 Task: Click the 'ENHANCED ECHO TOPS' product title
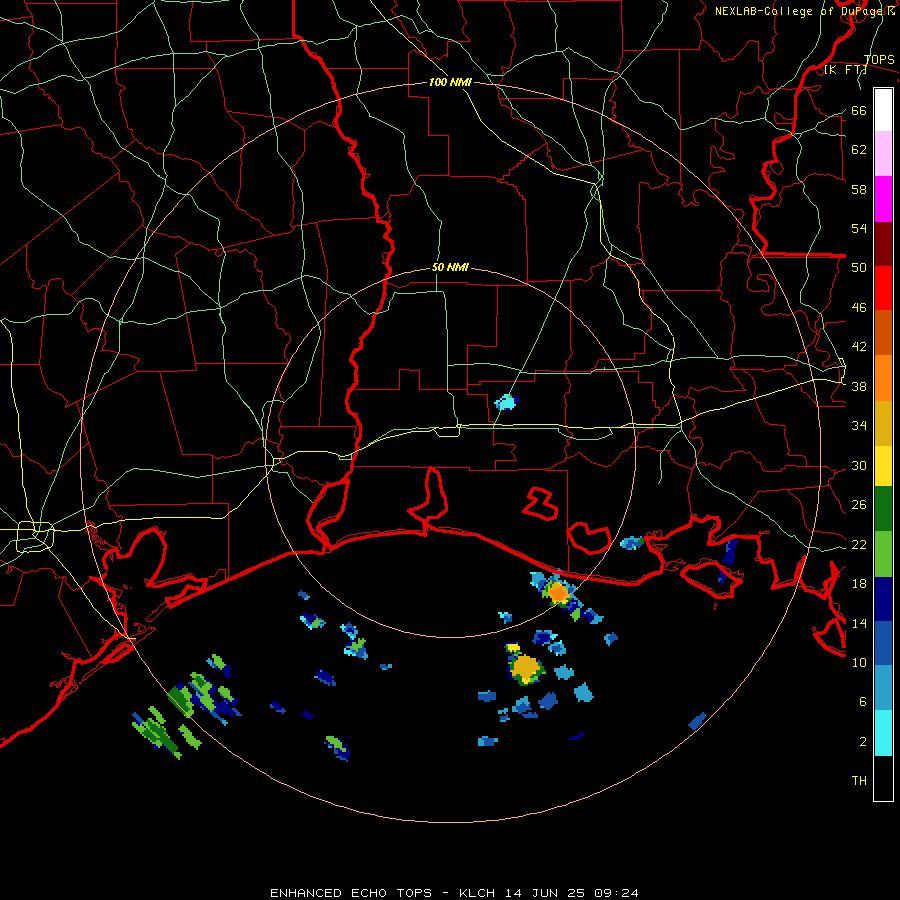351,893
